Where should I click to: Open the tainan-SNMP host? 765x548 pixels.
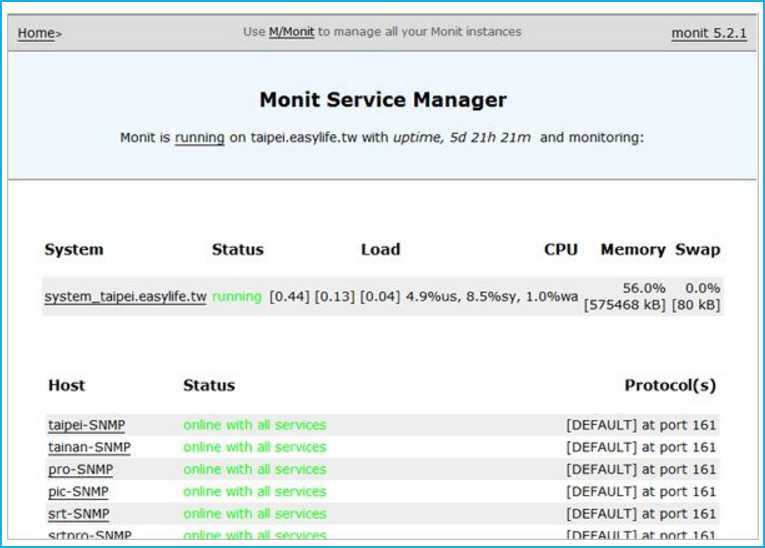(x=89, y=447)
